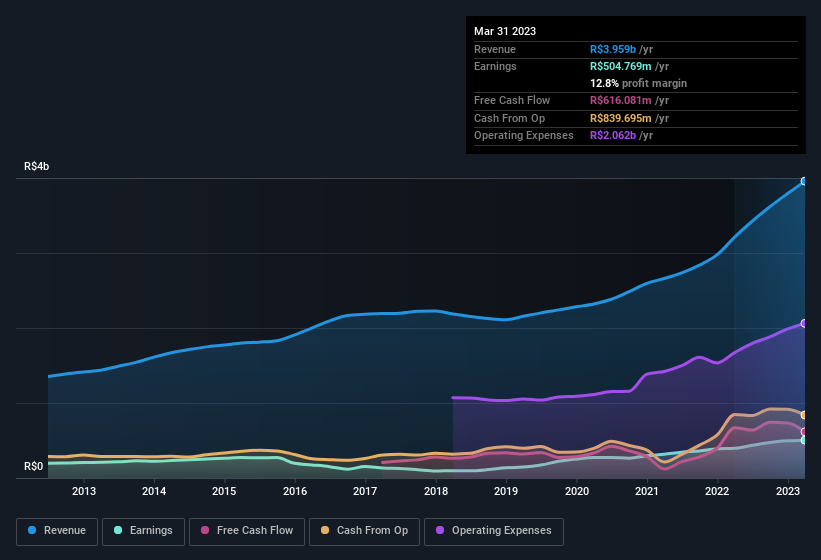Screen dimensions: 821x560
Task: Select the 2016 x-axis label
Action: click(295, 491)
